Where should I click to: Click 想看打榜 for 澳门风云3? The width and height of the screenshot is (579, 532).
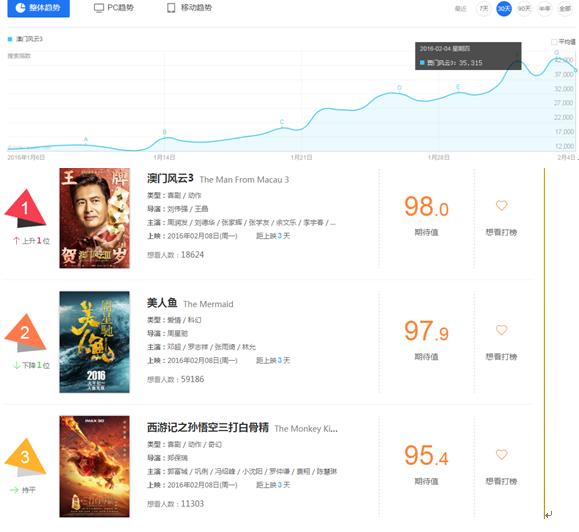coord(501,232)
